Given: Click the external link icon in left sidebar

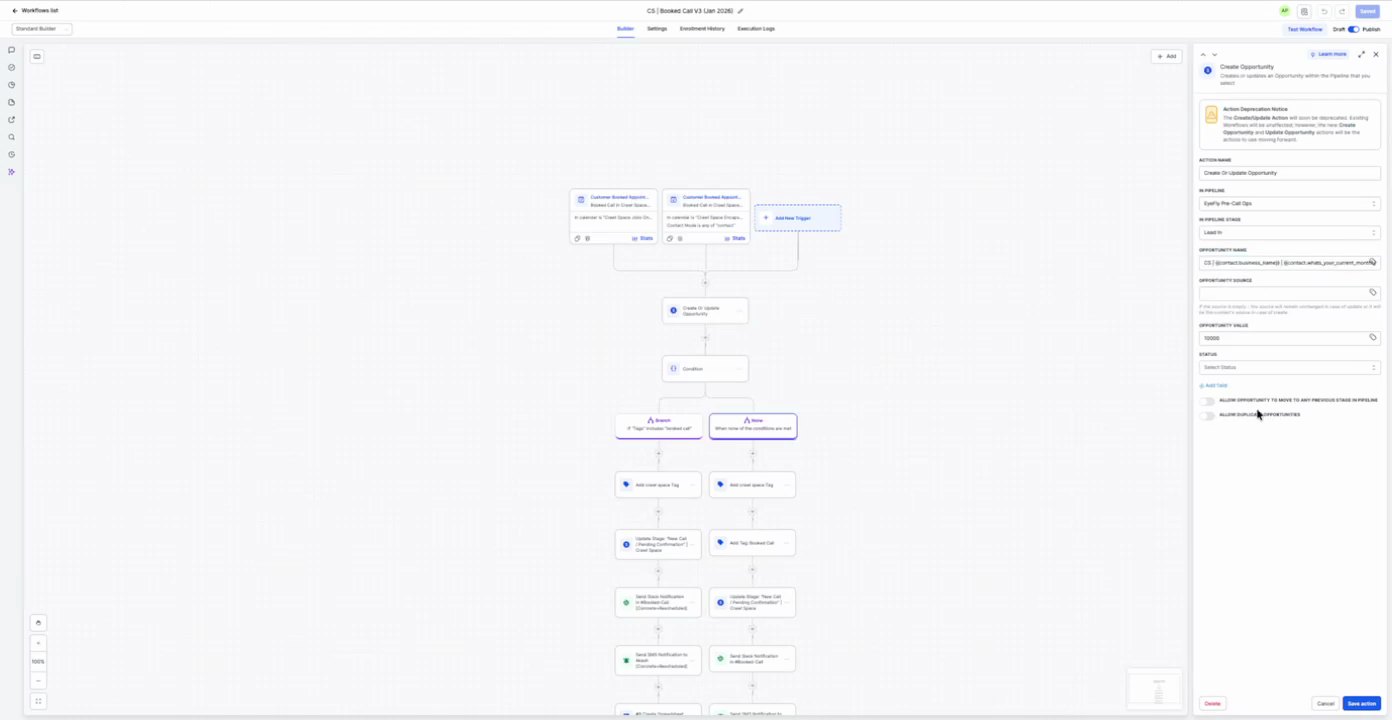Looking at the screenshot, I should (12, 120).
